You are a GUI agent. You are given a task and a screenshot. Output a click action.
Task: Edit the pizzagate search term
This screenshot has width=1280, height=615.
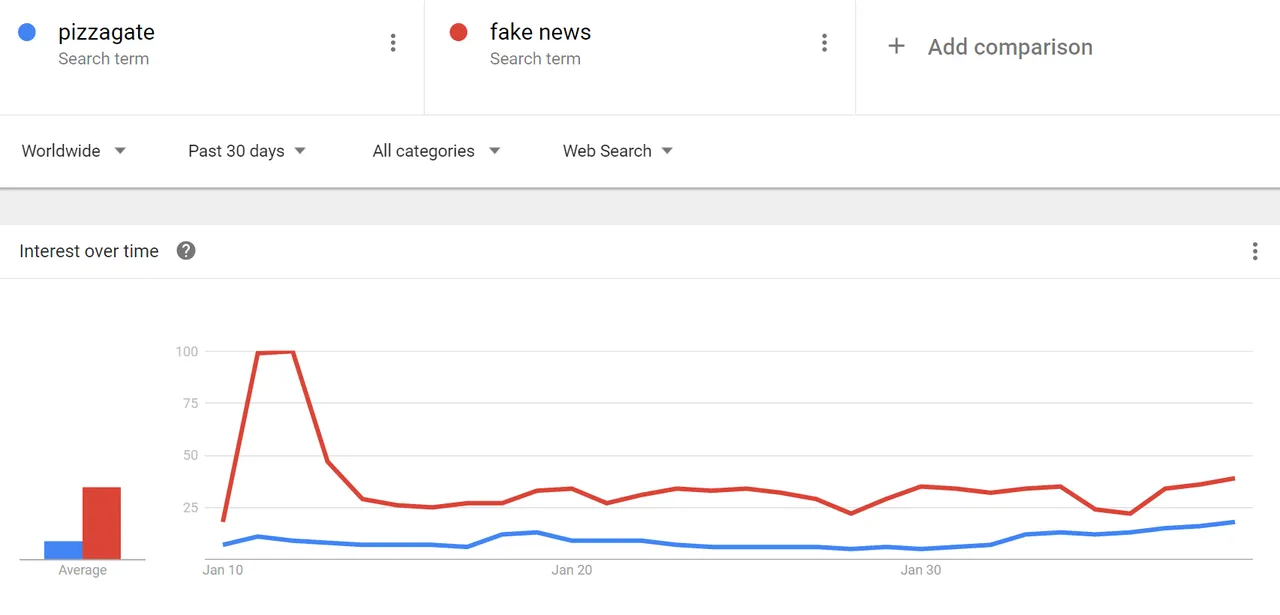[106, 32]
